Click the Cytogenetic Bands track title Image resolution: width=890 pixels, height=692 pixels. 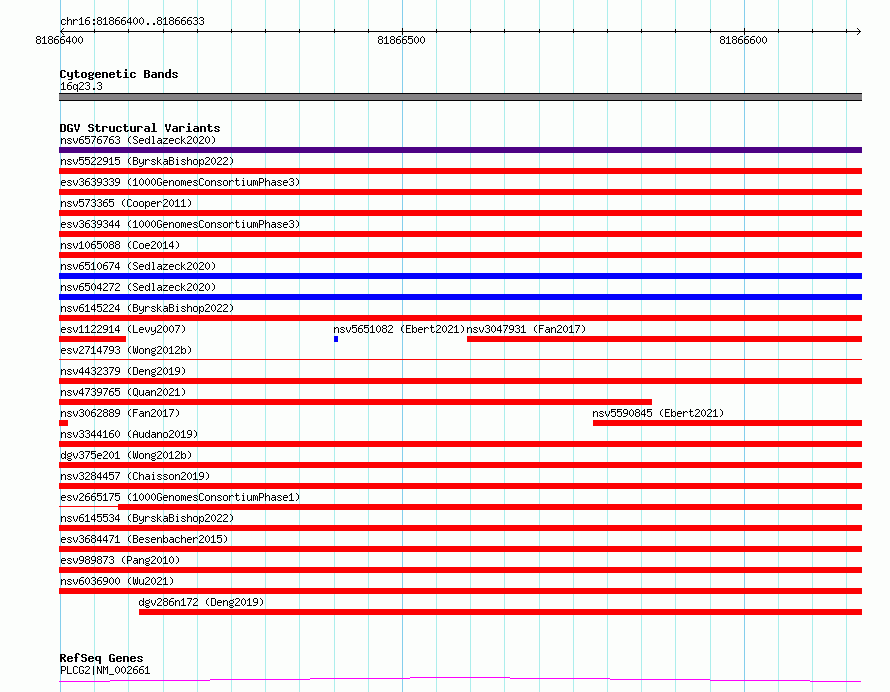coord(119,74)
